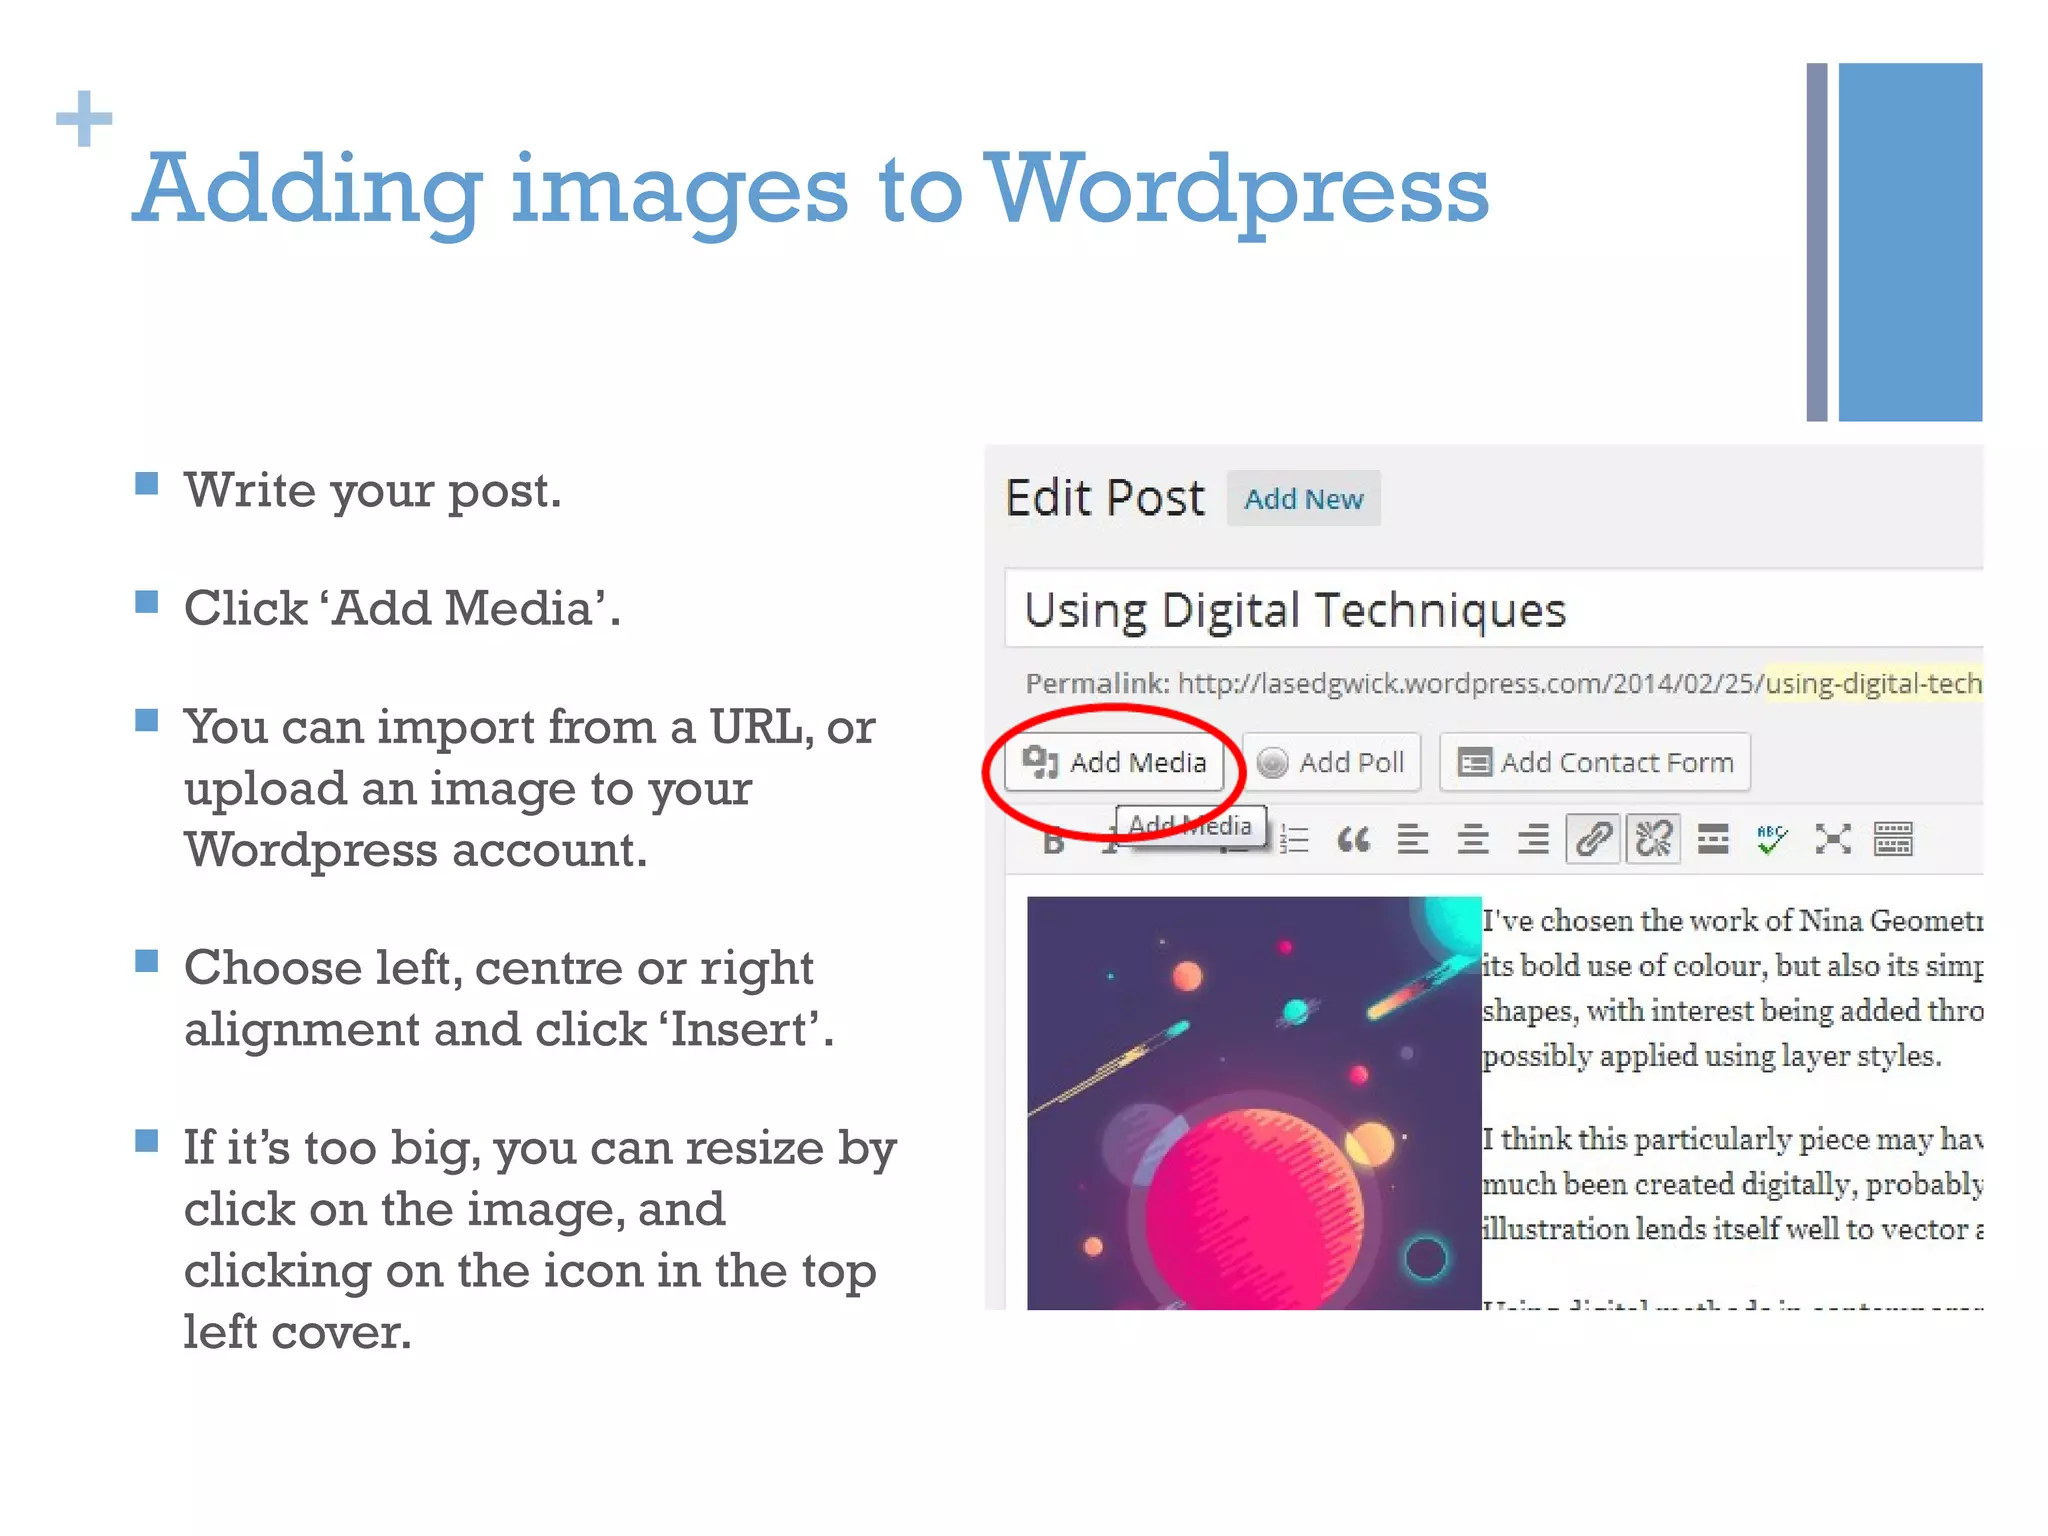Click the Add New button beside Edit Post
This screenshot has width=2048, height=1536.
(1303, 498)
